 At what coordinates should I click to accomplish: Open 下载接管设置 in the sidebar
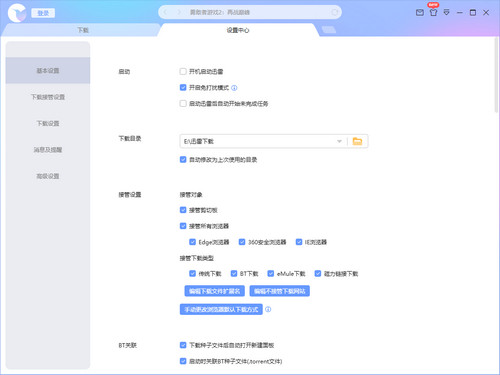pos(48,97)
